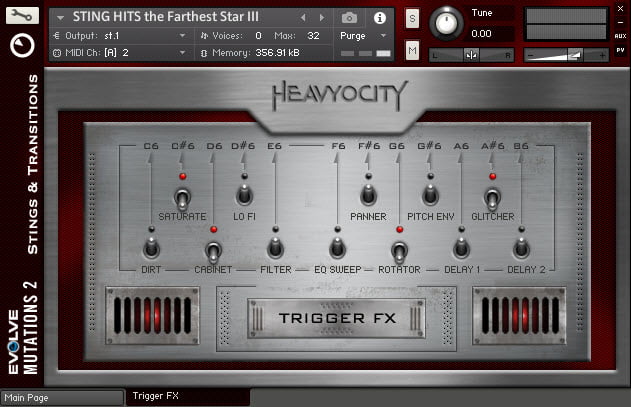
Task: Click the Tune knob
Action: [x=446, y=23]
